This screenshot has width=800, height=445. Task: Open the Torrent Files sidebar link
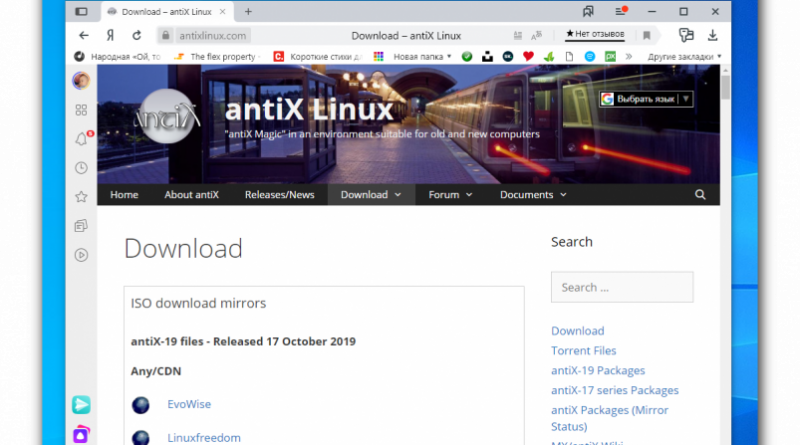click(x=583, y=351)
